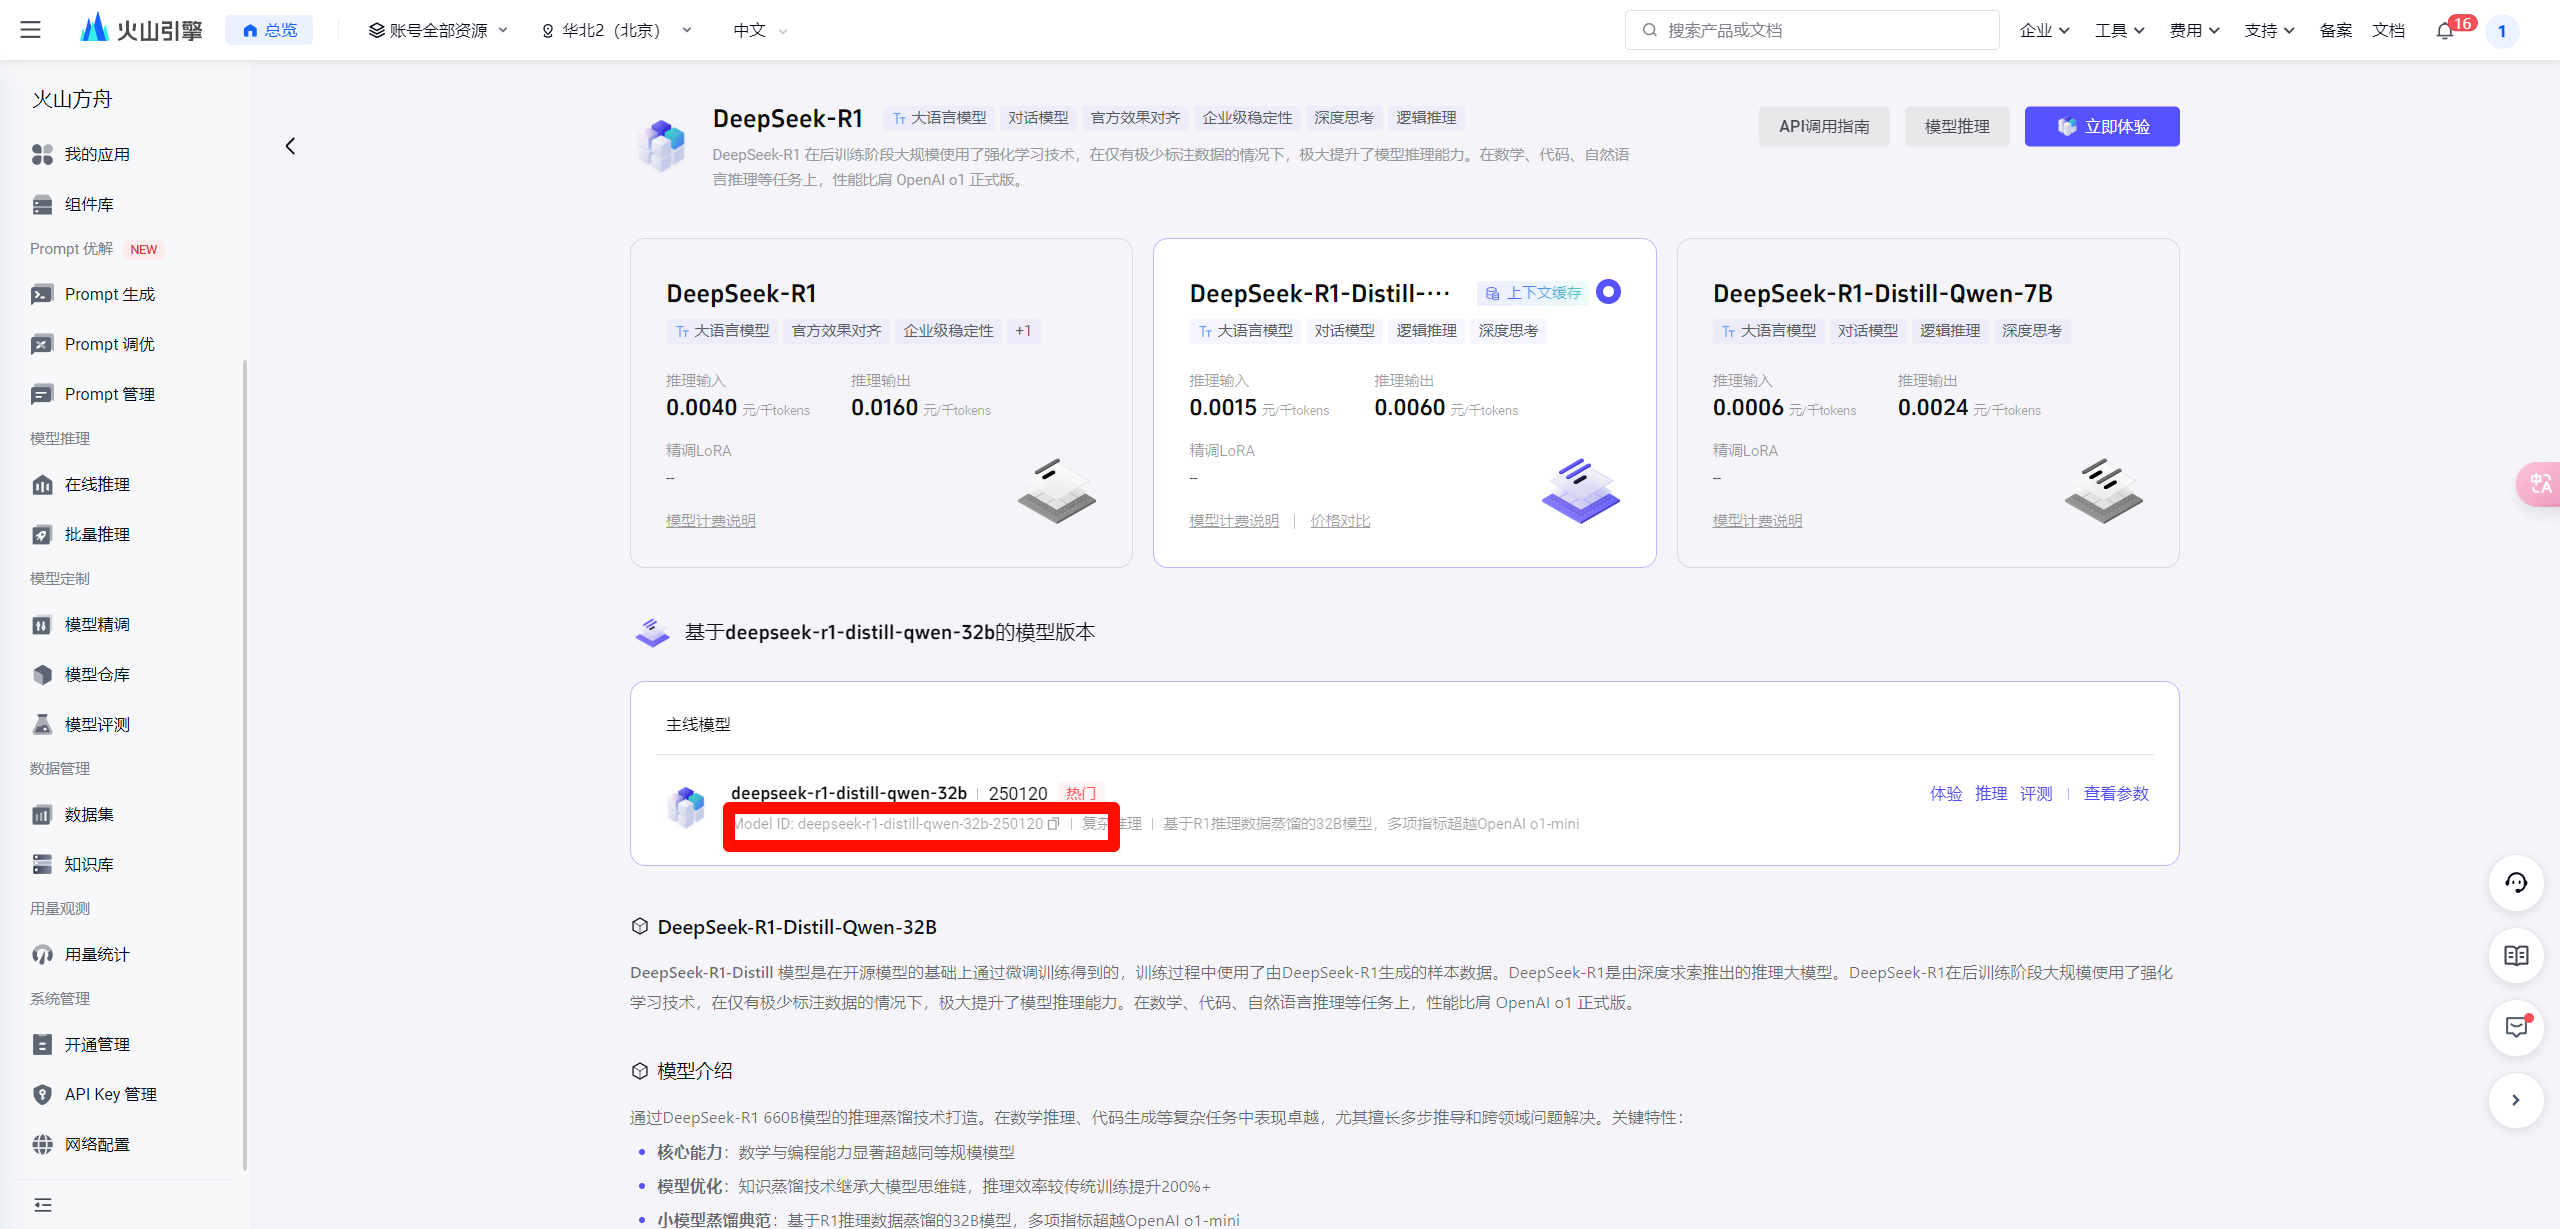Expand the 企业 top menu
The width and height of the screenshot is (2560, 1229).
coord(2044,30)
